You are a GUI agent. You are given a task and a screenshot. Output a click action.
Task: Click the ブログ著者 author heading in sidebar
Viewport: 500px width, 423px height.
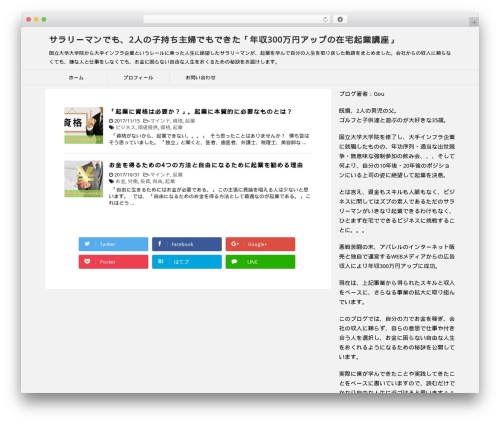(362, 94)
